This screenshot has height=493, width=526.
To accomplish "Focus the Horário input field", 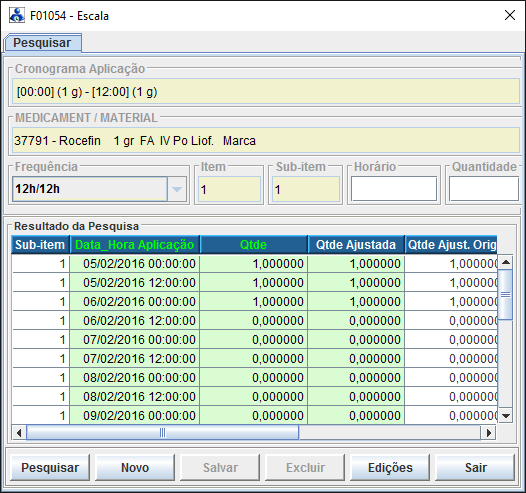I will (x=394, y=189).
